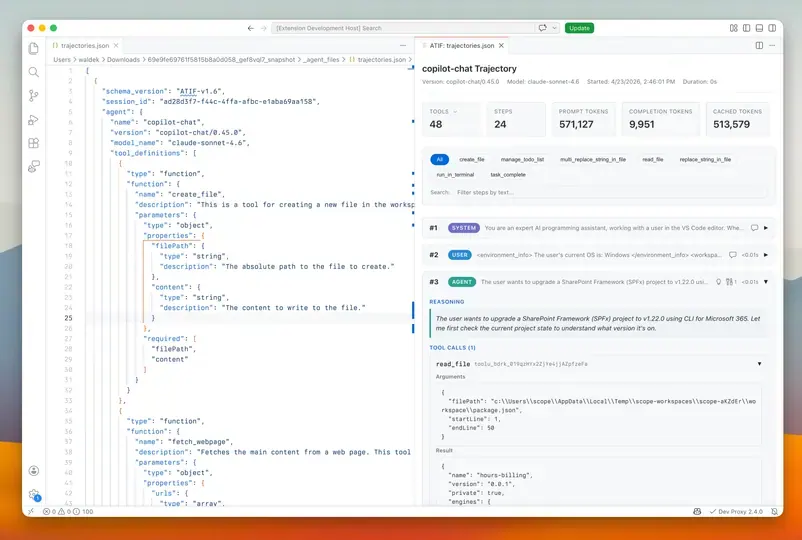This screenshot has width=802, height=540.
Task: Open the Source Control view
Action: 34,96
